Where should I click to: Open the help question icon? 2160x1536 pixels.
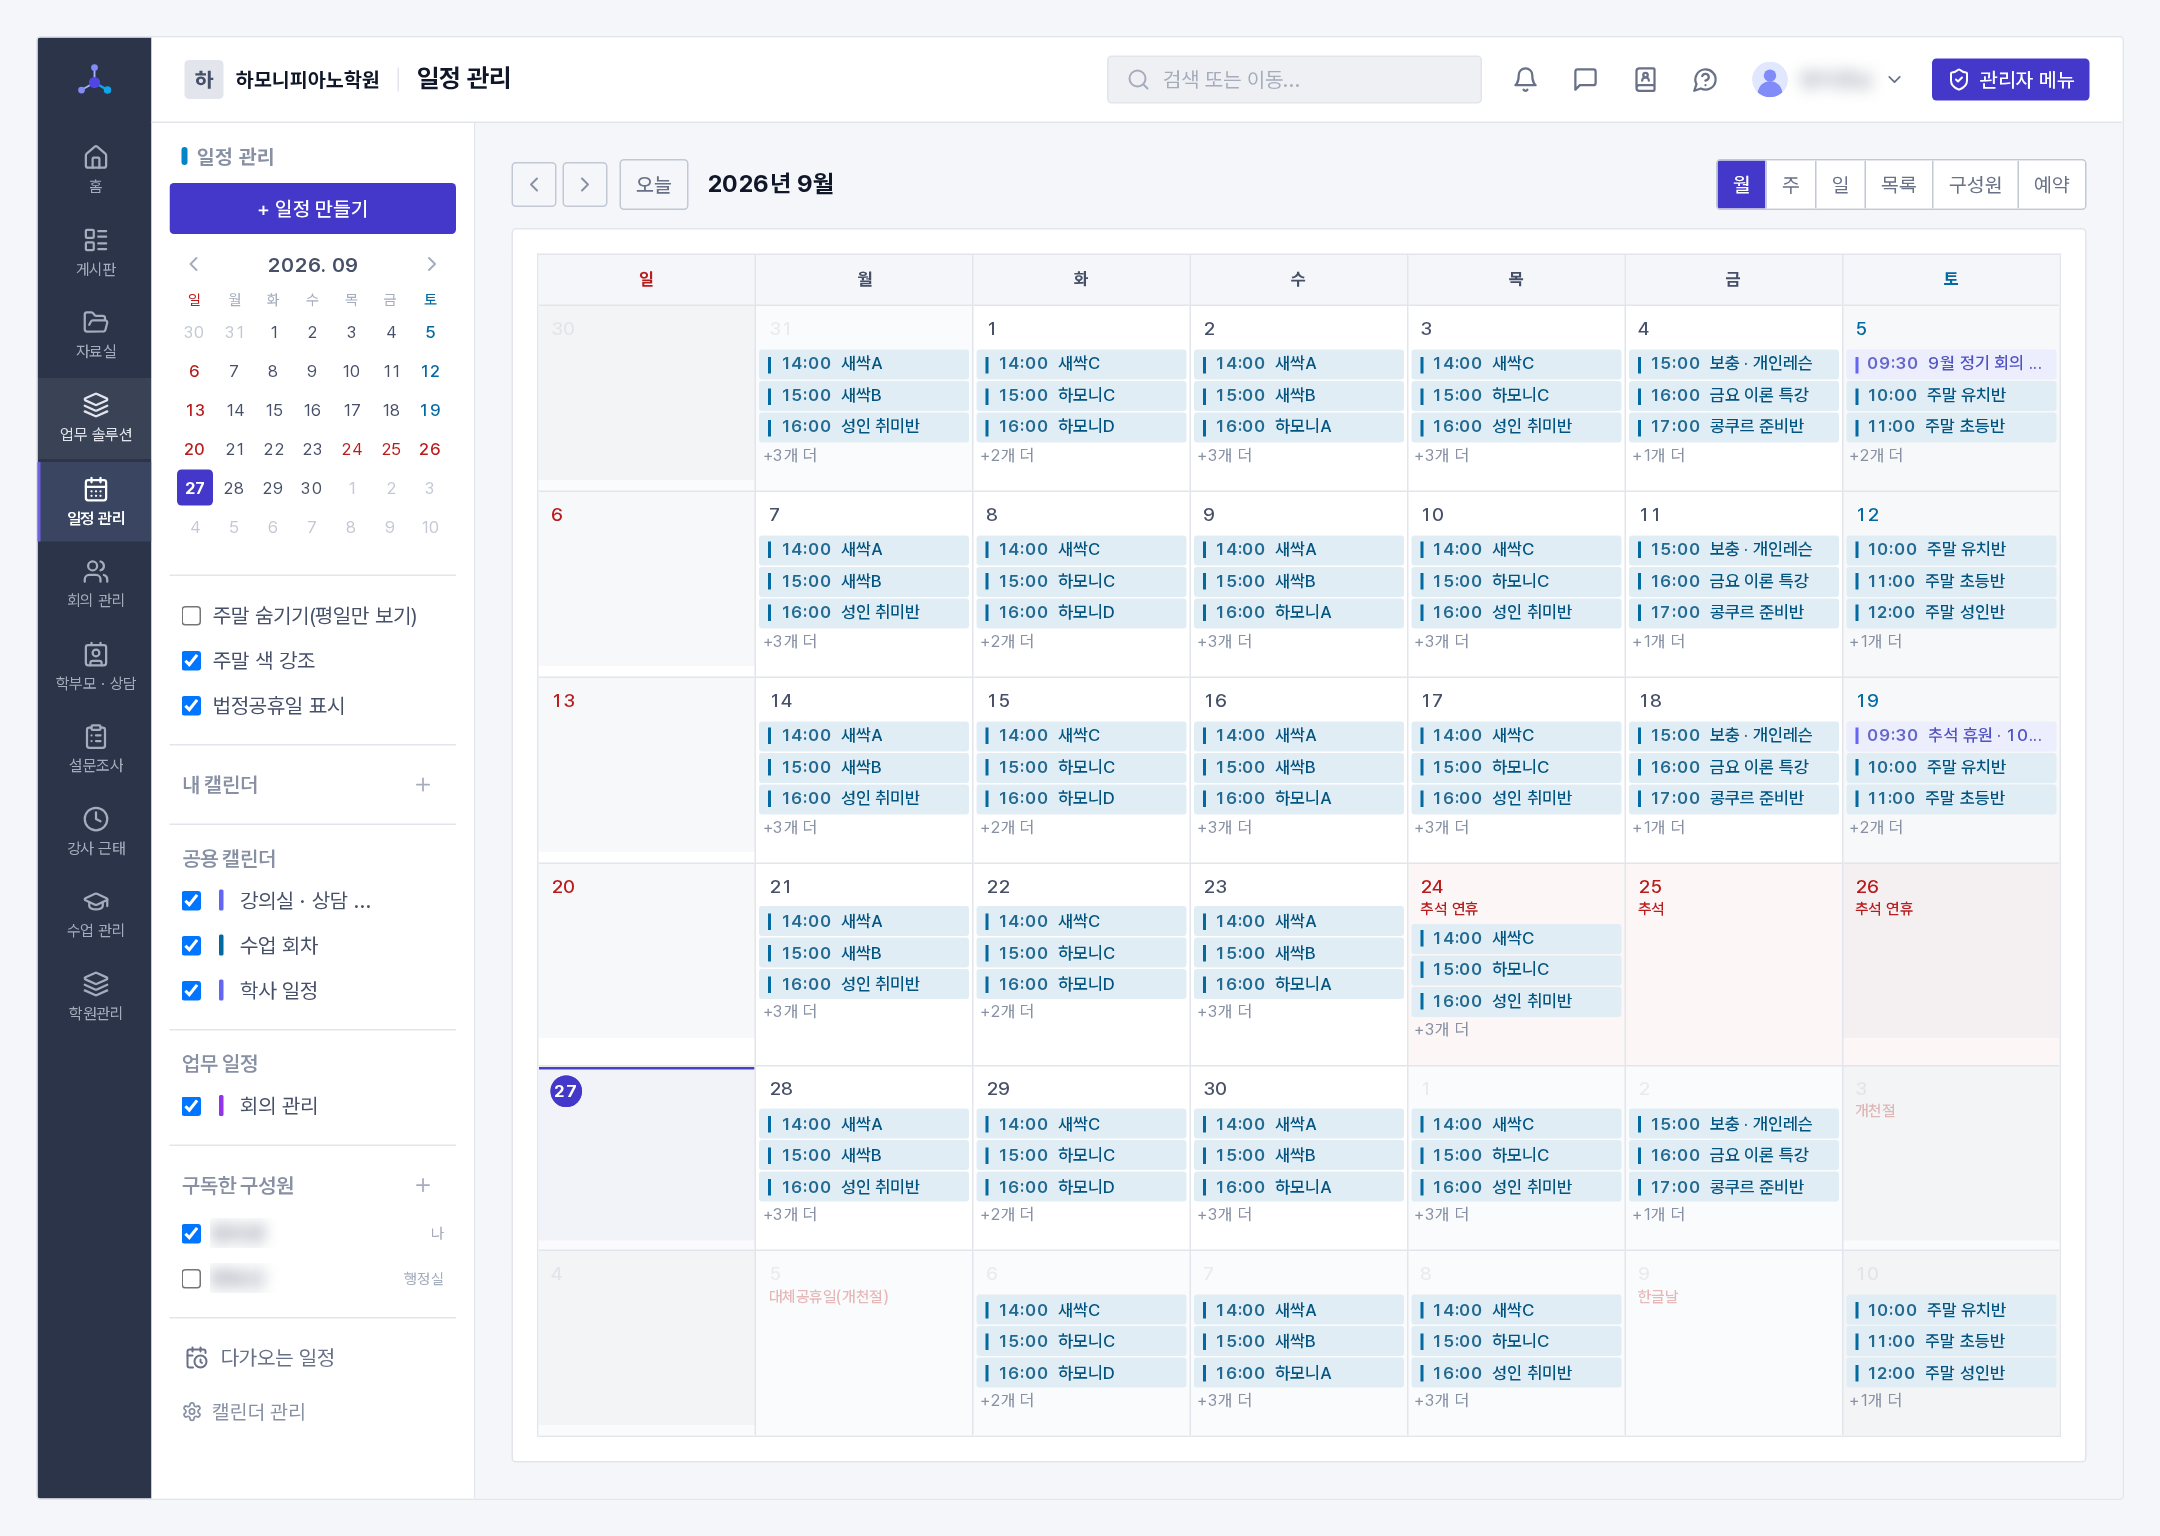tap(1705, 80)
